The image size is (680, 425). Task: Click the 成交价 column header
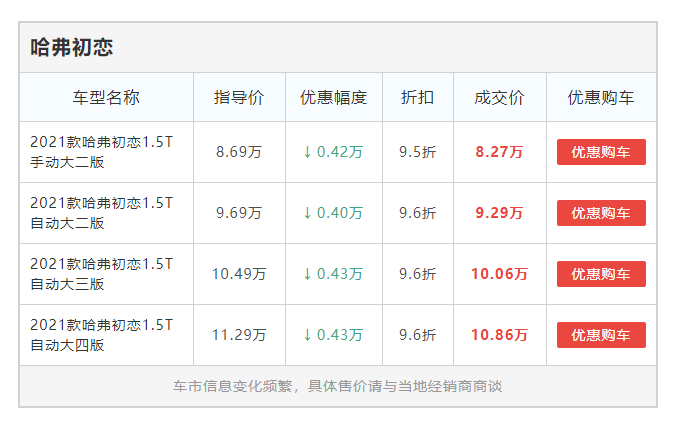tap(500, 97)
